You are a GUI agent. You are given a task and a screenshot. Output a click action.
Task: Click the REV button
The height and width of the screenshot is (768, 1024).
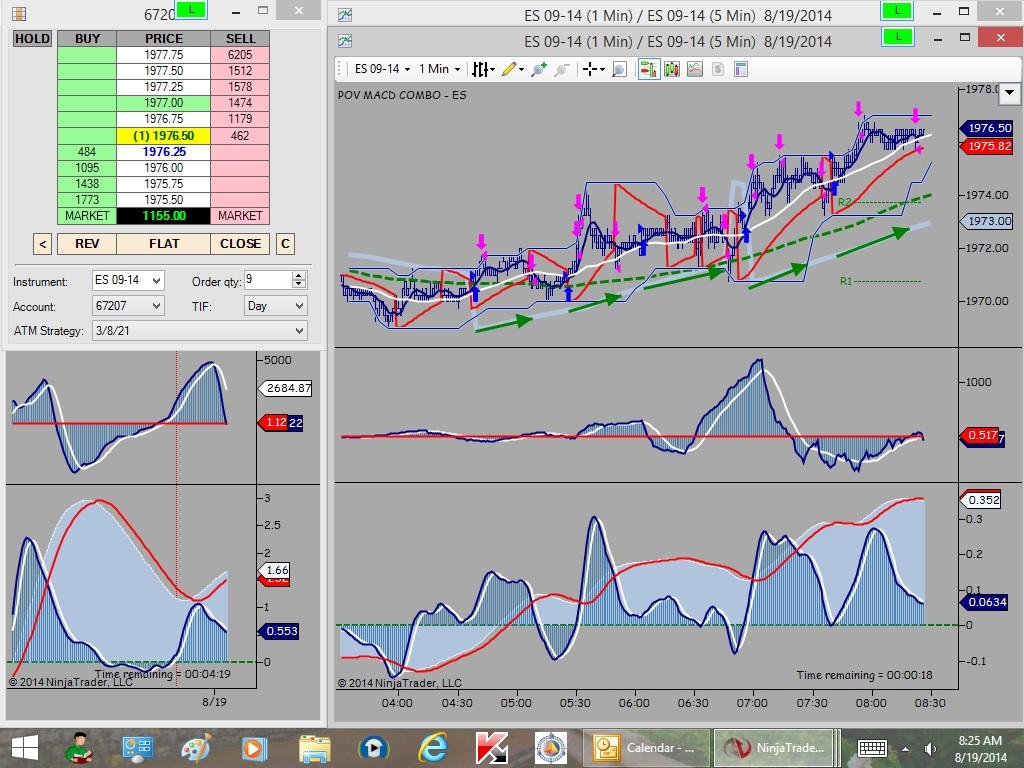pyautogui.click(x=87, y=244)
